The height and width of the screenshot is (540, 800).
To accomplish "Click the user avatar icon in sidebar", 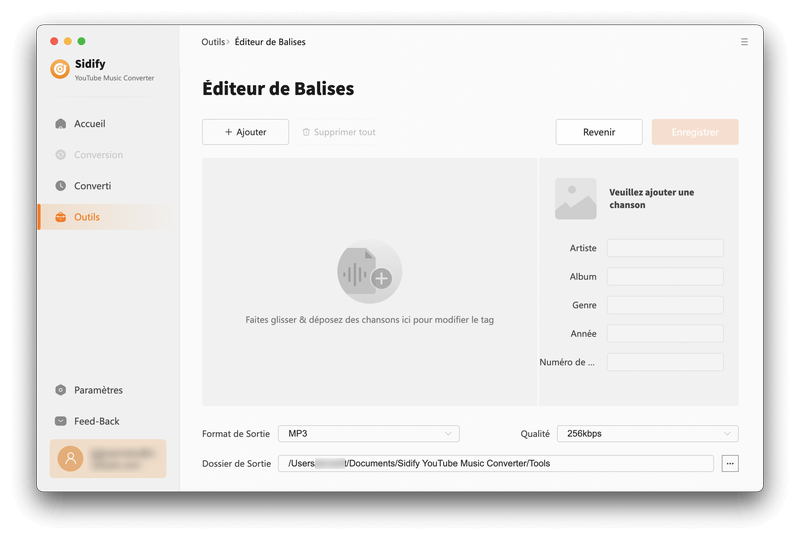I will (70, 458).
